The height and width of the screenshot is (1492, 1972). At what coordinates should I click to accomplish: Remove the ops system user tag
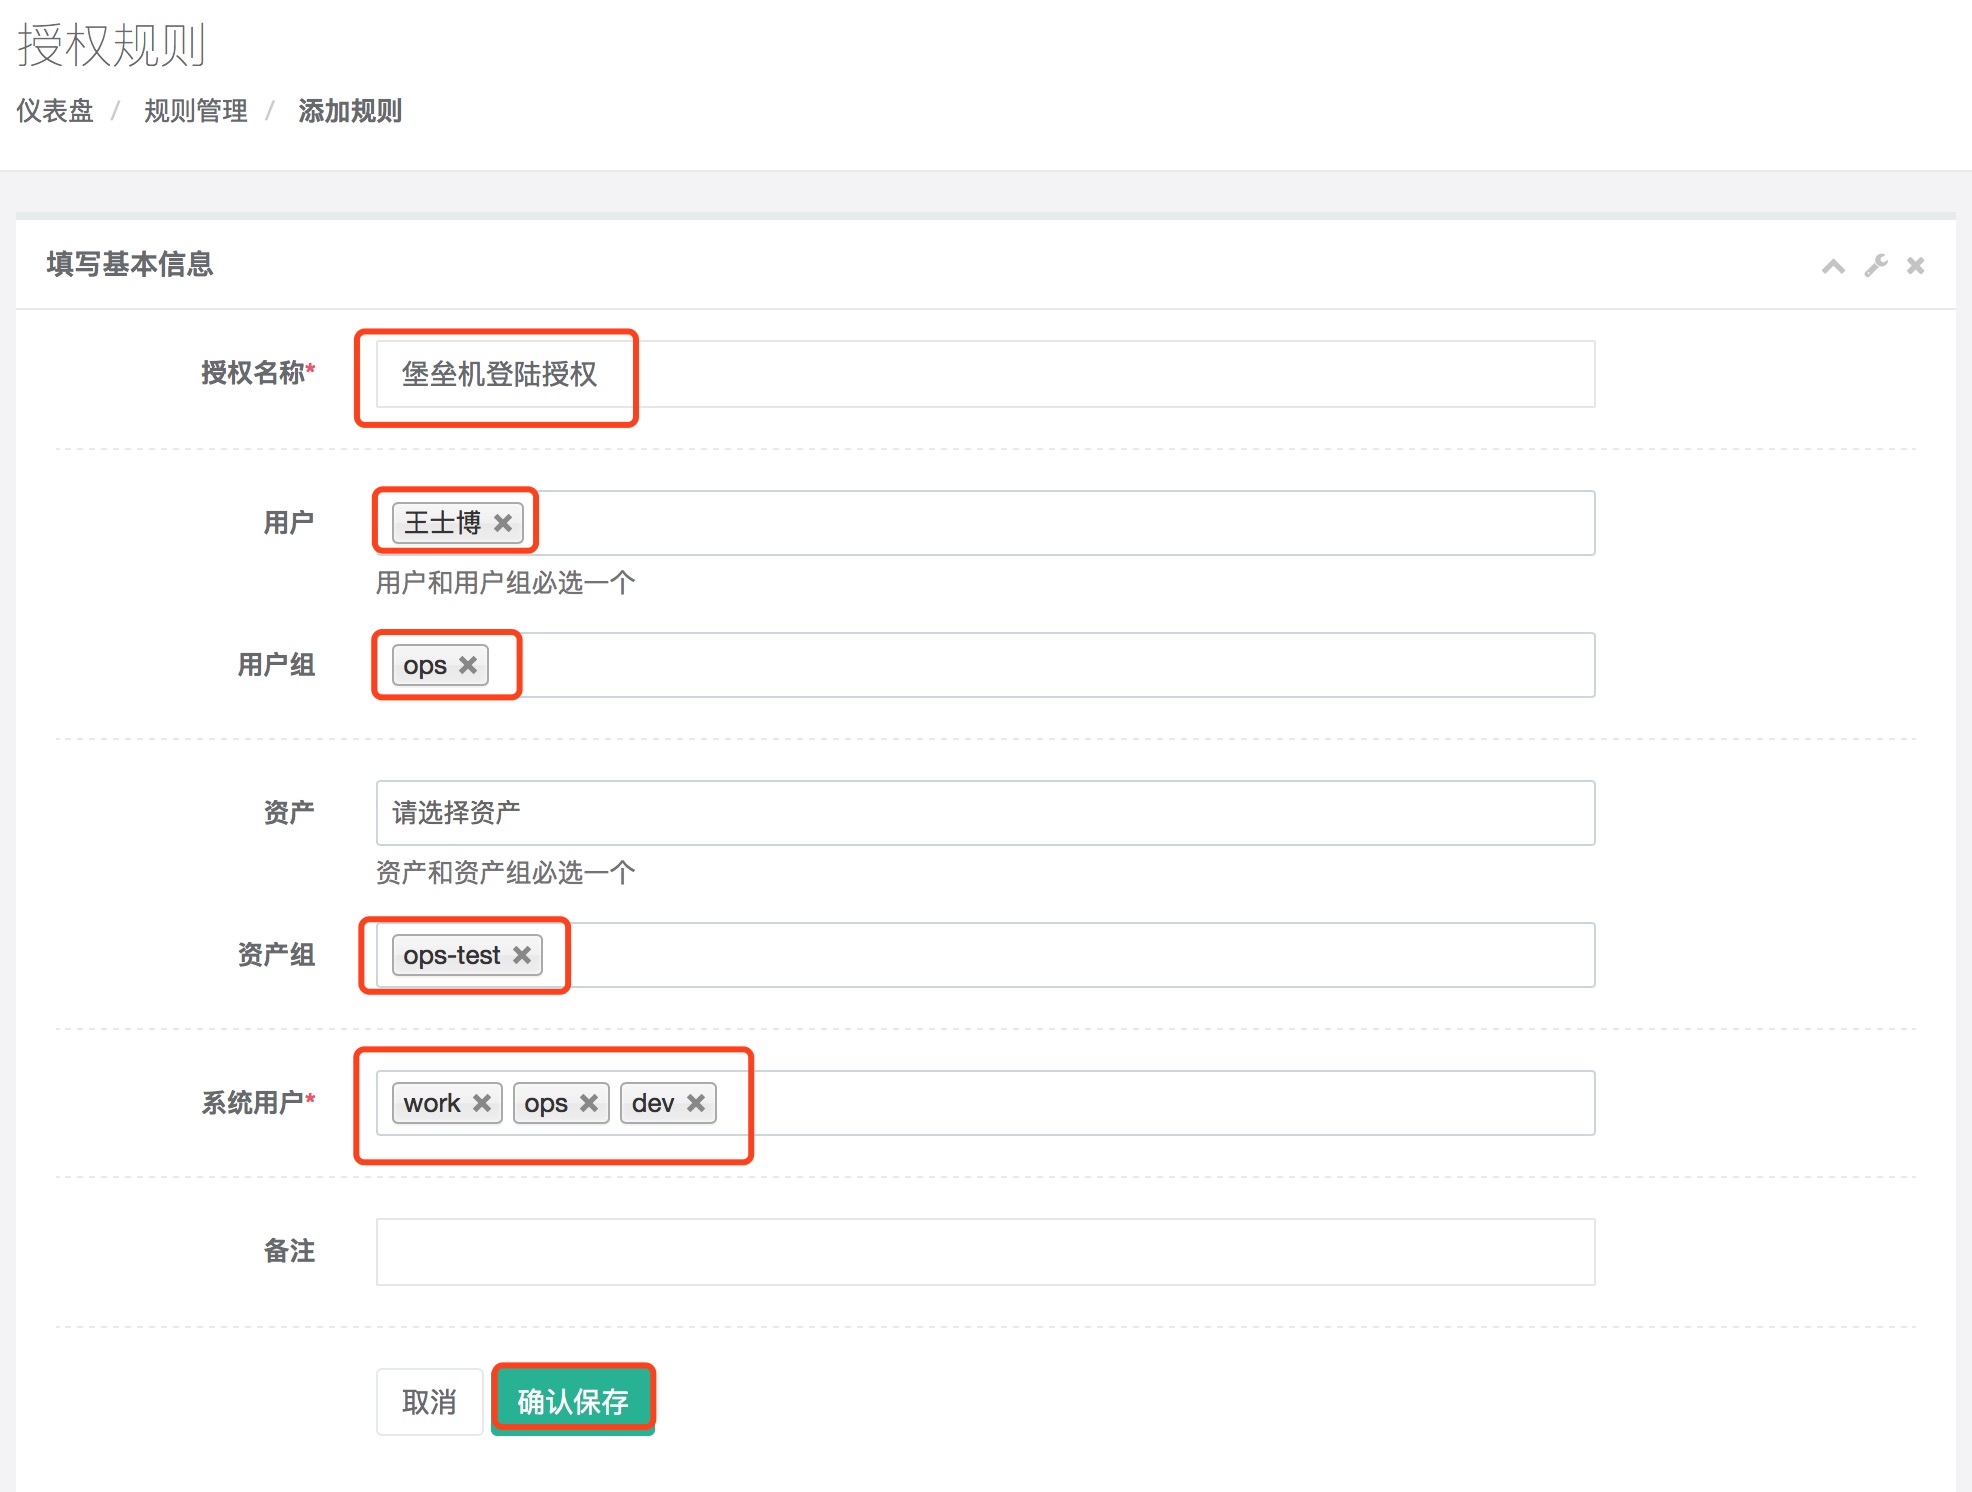pyautogui.click(x=589, y=1103)
